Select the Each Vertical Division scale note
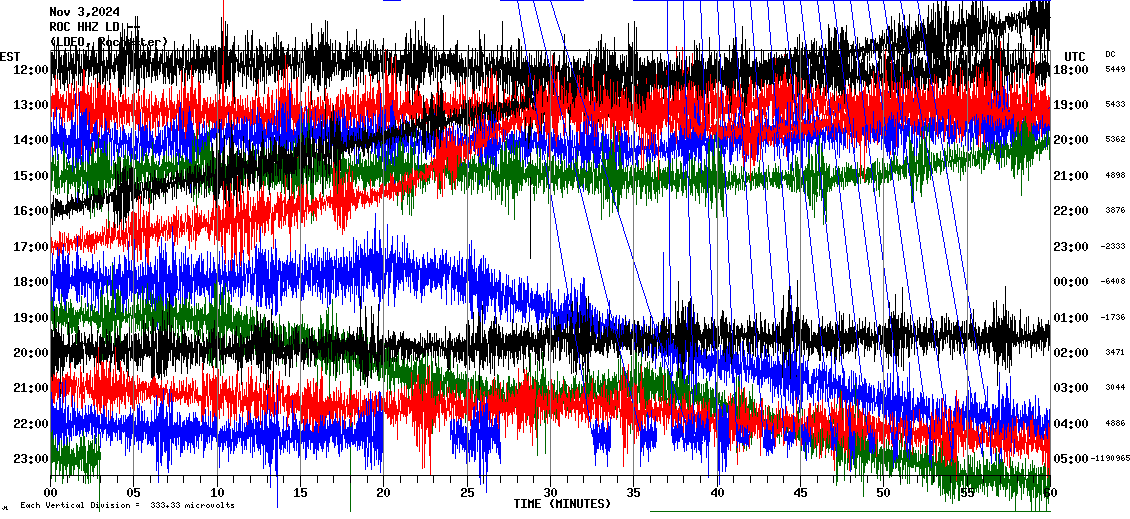Viewport: 1130px width, 519px height. [127, 506]
